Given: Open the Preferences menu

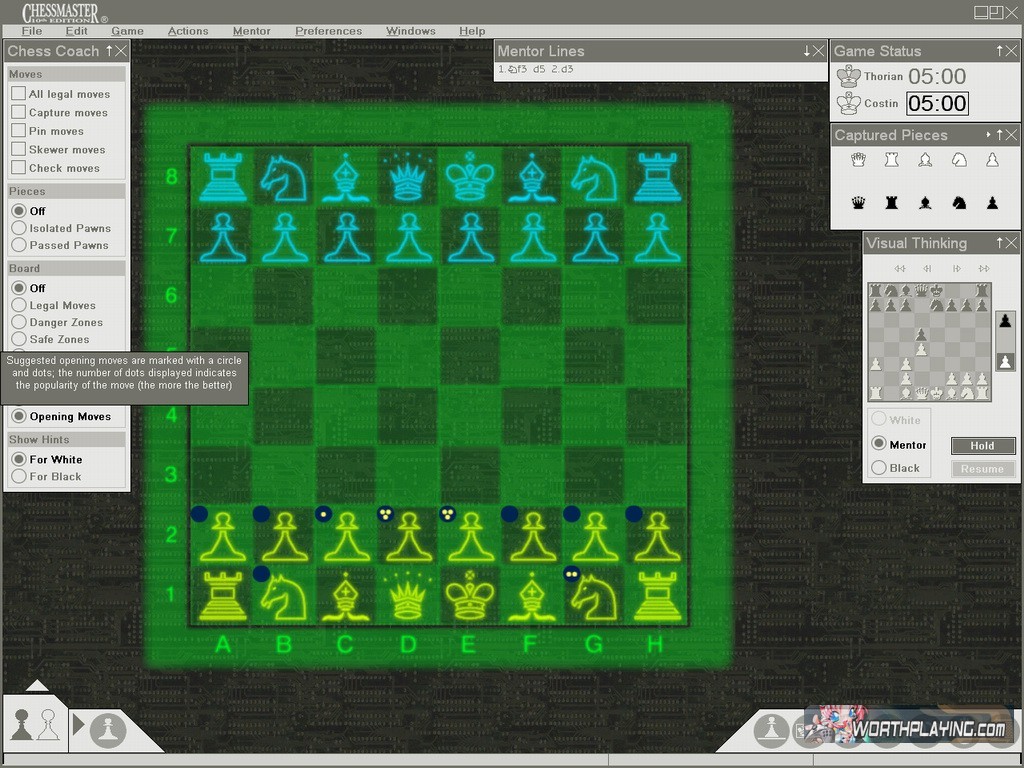Looking at the screenshot, I should pyautogui.click(x=328, y=31).
